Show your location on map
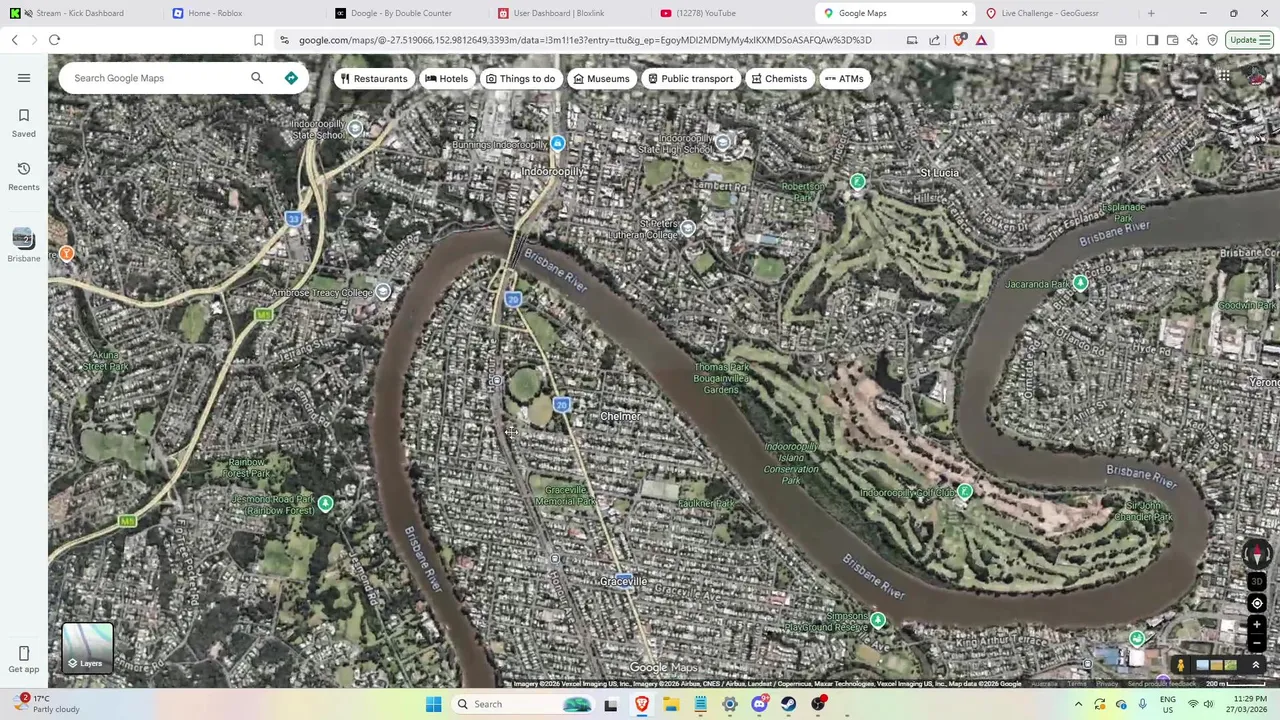The height and width of the screenshot is (720, 1280). point(1257,603)
